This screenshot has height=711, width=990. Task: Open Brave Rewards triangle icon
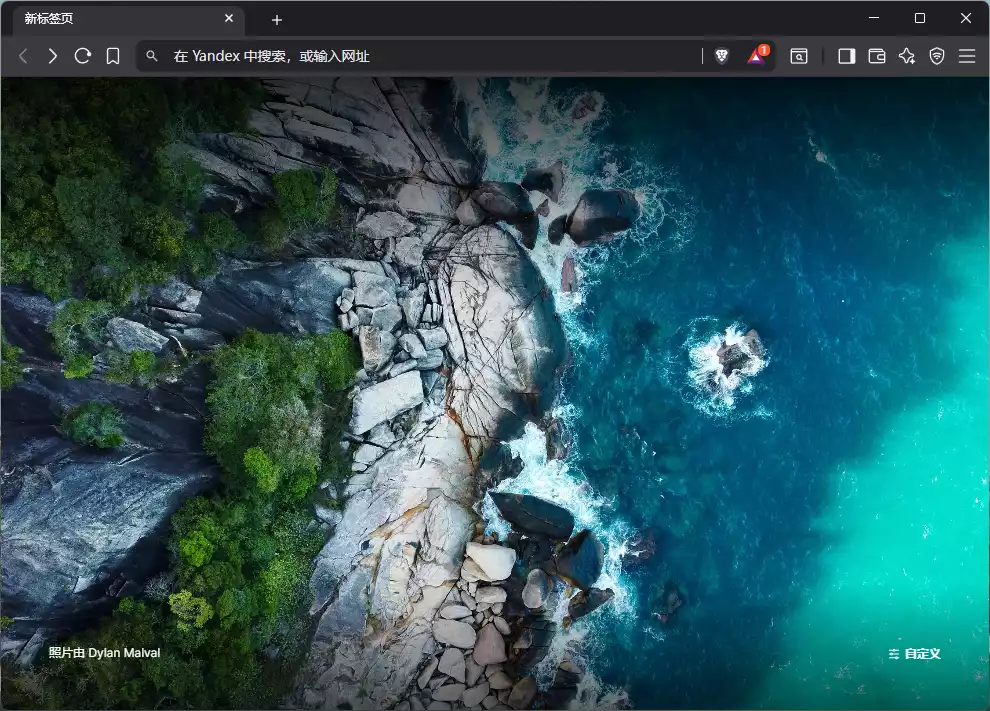[x=756, y=56]
